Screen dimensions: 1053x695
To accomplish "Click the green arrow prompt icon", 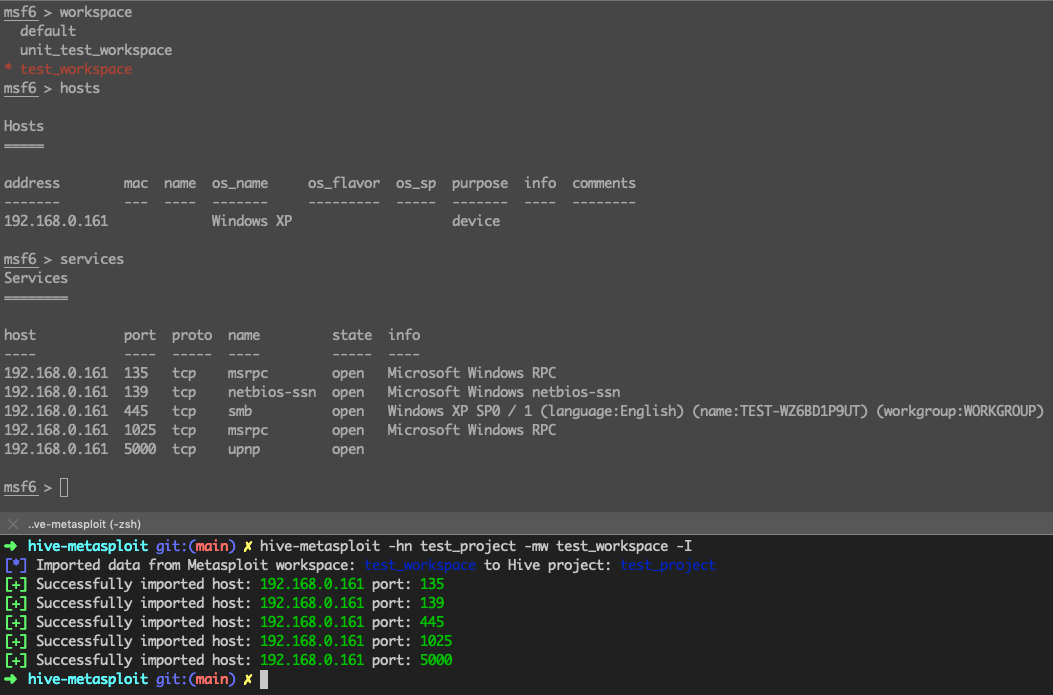I will [x=10, y=546].
